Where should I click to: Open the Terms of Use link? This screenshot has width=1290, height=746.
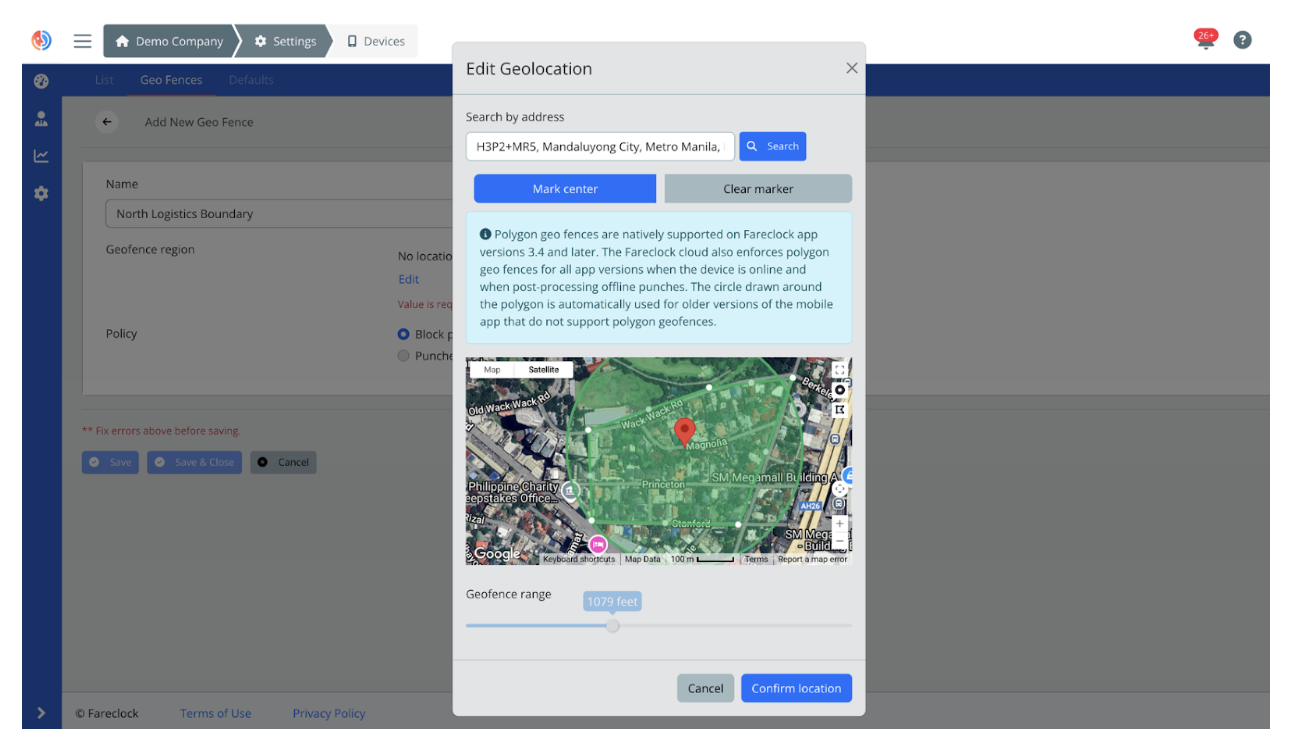coord(215,713)
